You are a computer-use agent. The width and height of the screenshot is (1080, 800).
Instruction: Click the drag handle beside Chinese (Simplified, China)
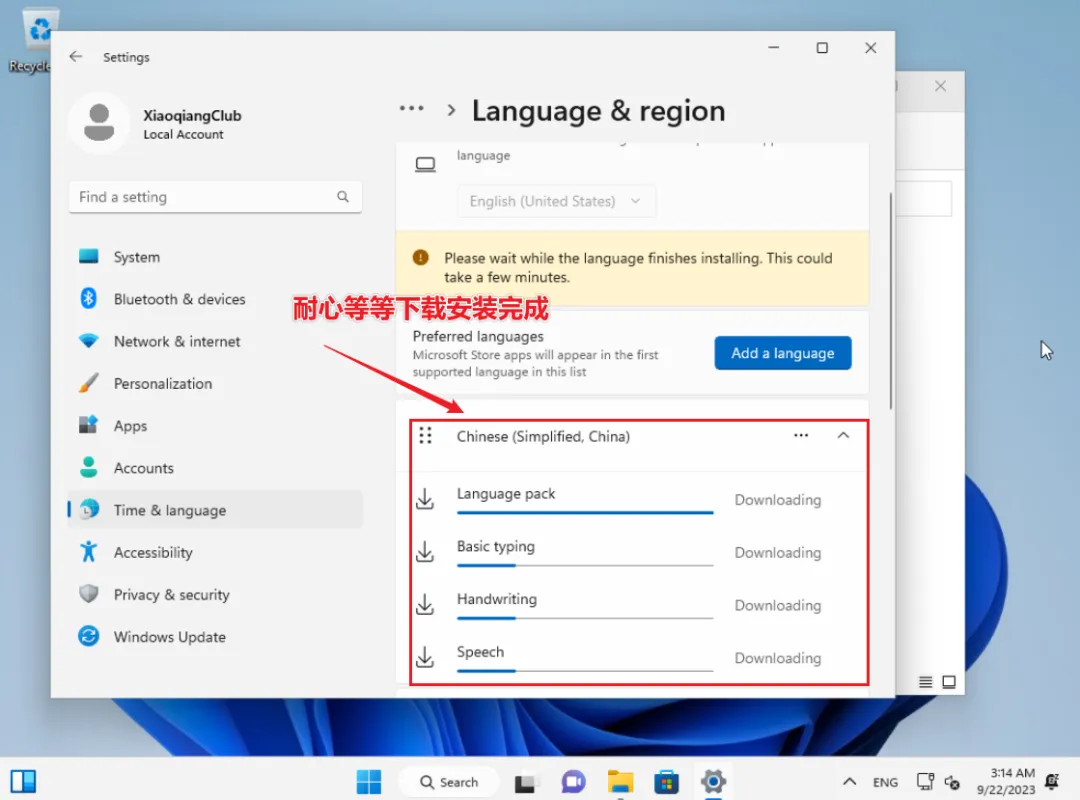[426, 436]
